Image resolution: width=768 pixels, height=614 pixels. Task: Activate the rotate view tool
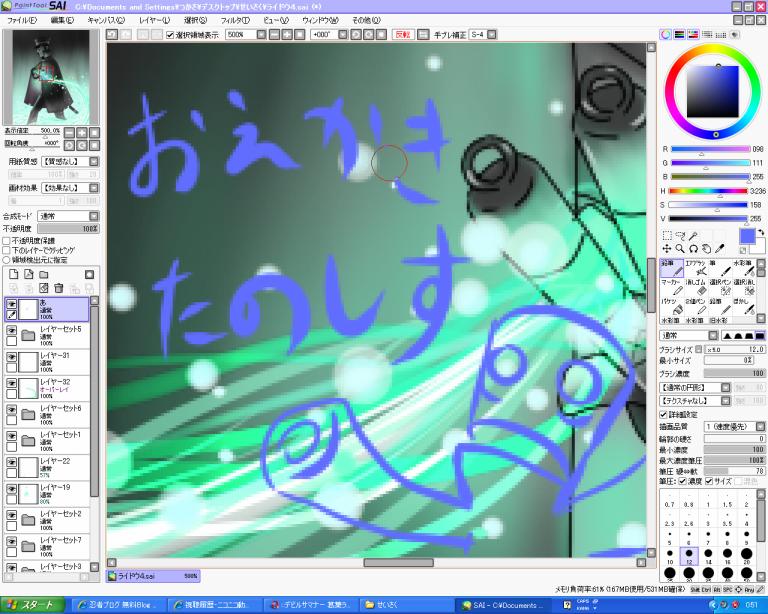pyautogui.click(x=693, y=249)
